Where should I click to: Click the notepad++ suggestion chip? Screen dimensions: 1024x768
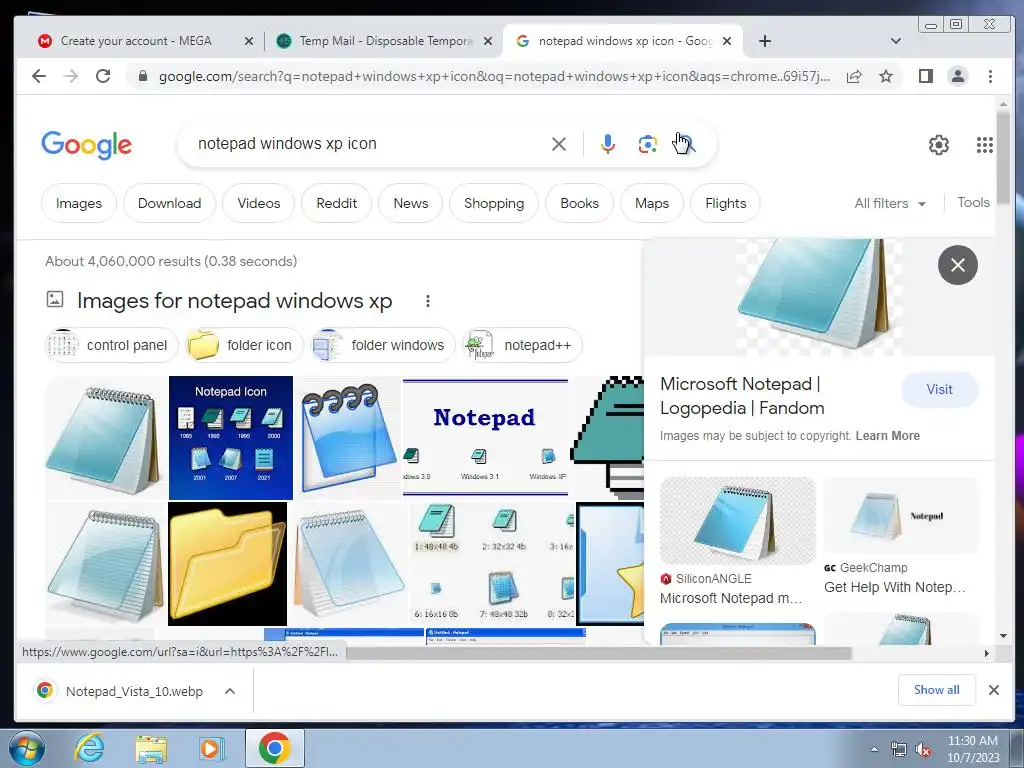(x=522, y=345)
